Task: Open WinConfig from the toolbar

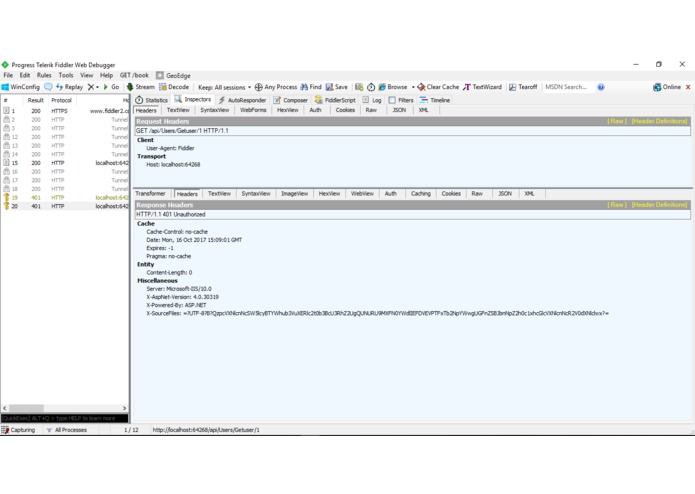Action: coord(21,87)
